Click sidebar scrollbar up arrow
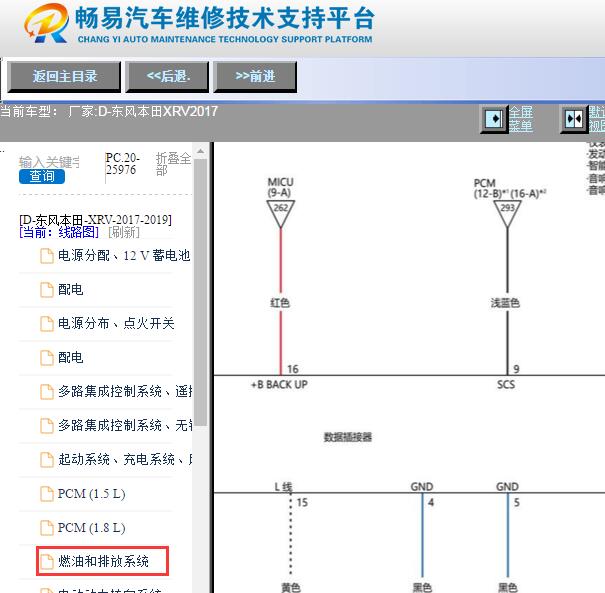The height and width of the screenshot is (593, 605). [200, 151]
